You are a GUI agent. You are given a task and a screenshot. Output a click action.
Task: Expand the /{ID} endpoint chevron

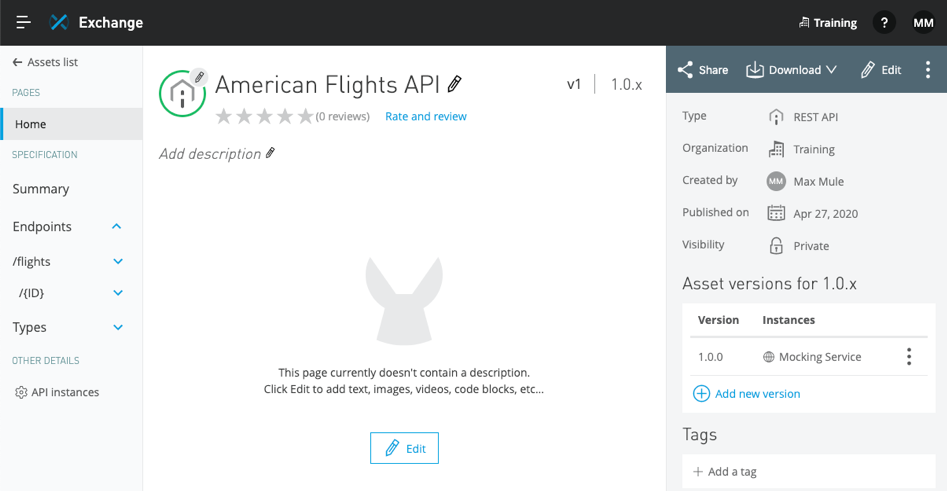118,293
